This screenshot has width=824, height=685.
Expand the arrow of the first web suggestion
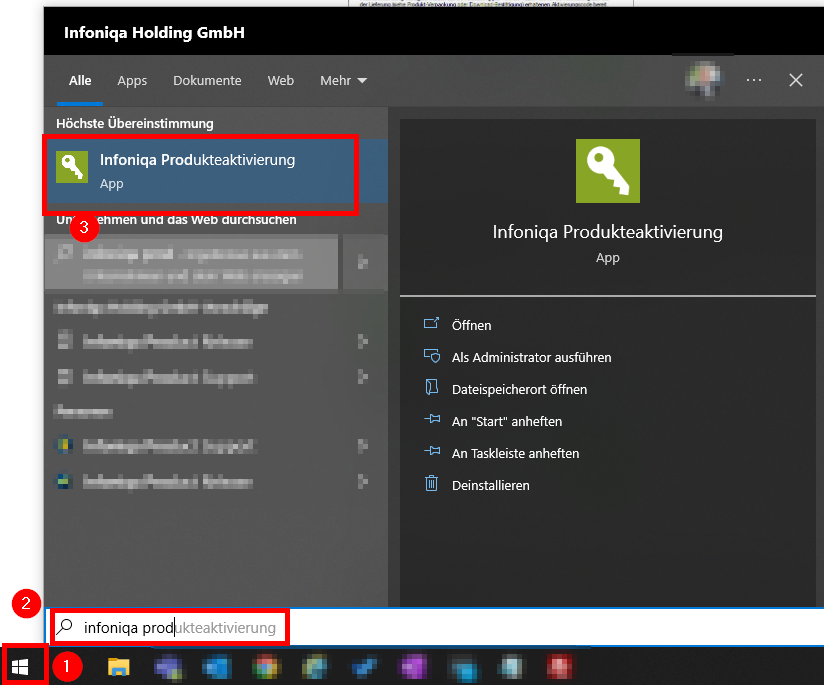[x=363, y=262]
